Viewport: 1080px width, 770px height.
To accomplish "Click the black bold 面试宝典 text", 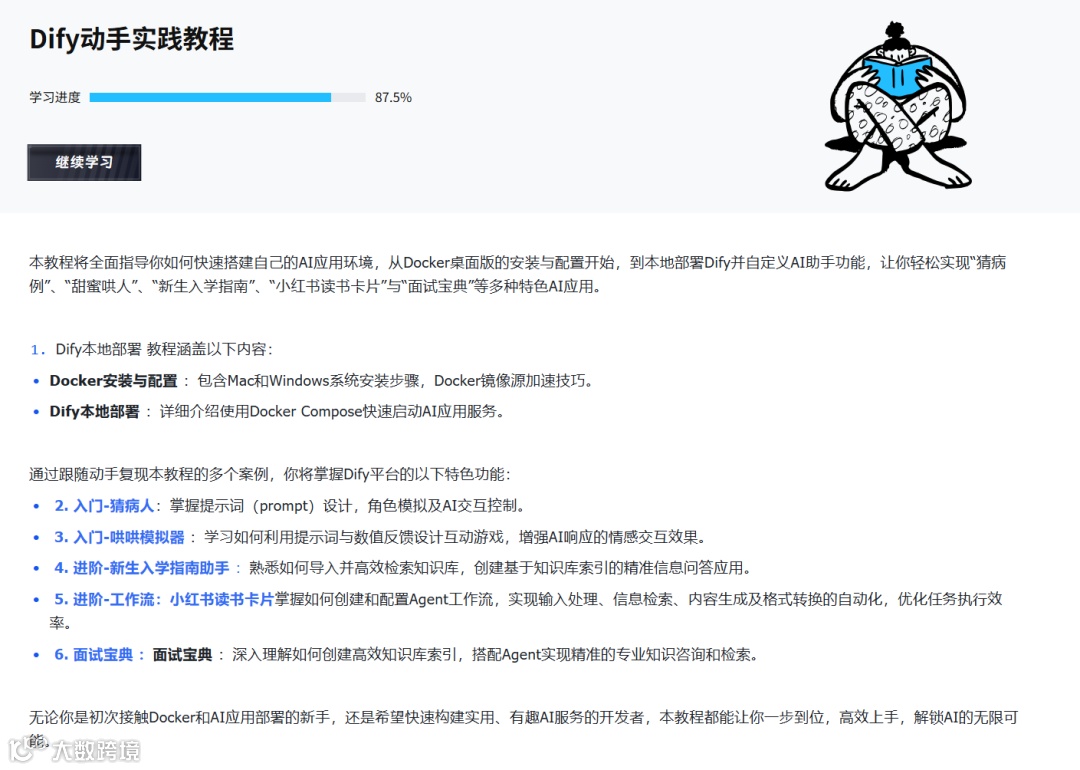I will pyautogui.click(x=183, y=655).
